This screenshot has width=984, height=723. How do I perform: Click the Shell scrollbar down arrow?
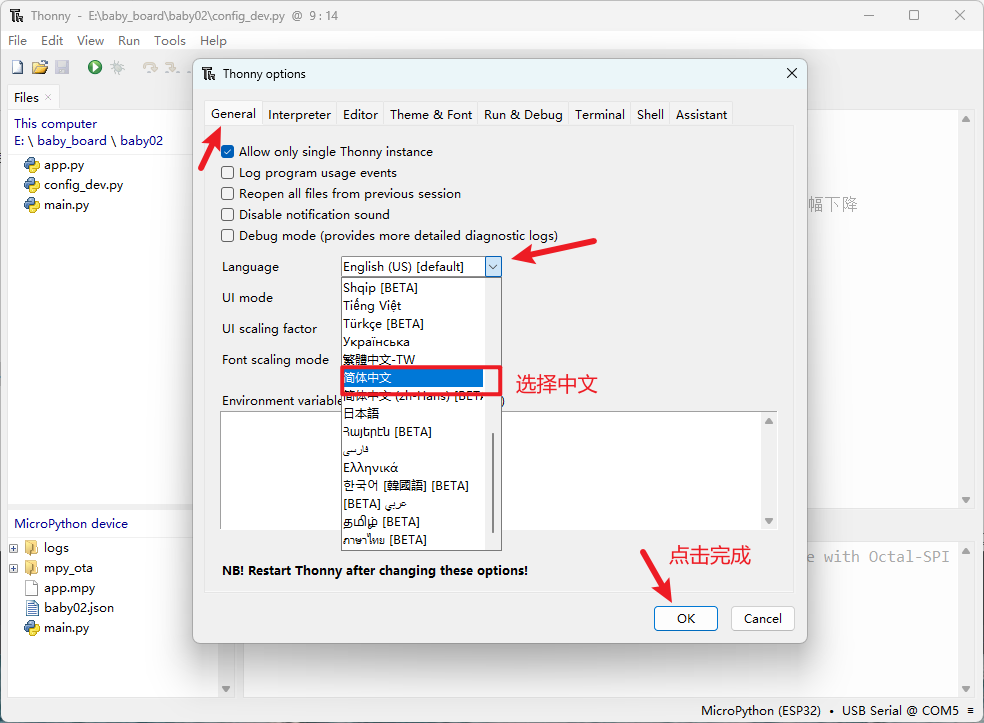966,688
